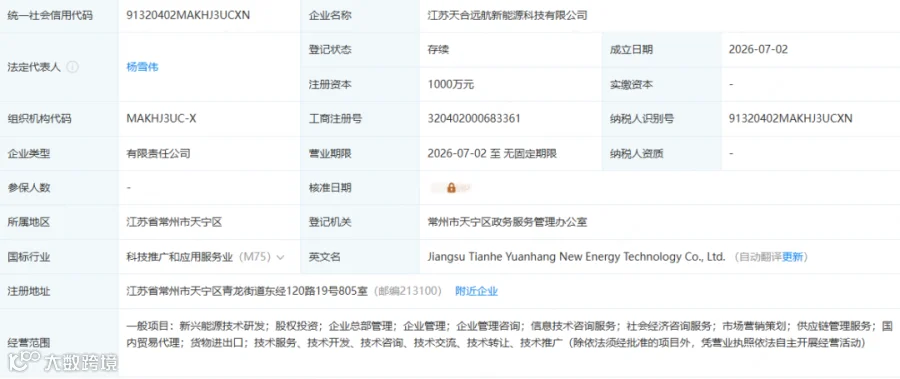Select business registration number 320402000683361
This screenshot has height=379, width=900.
(474, 119)
